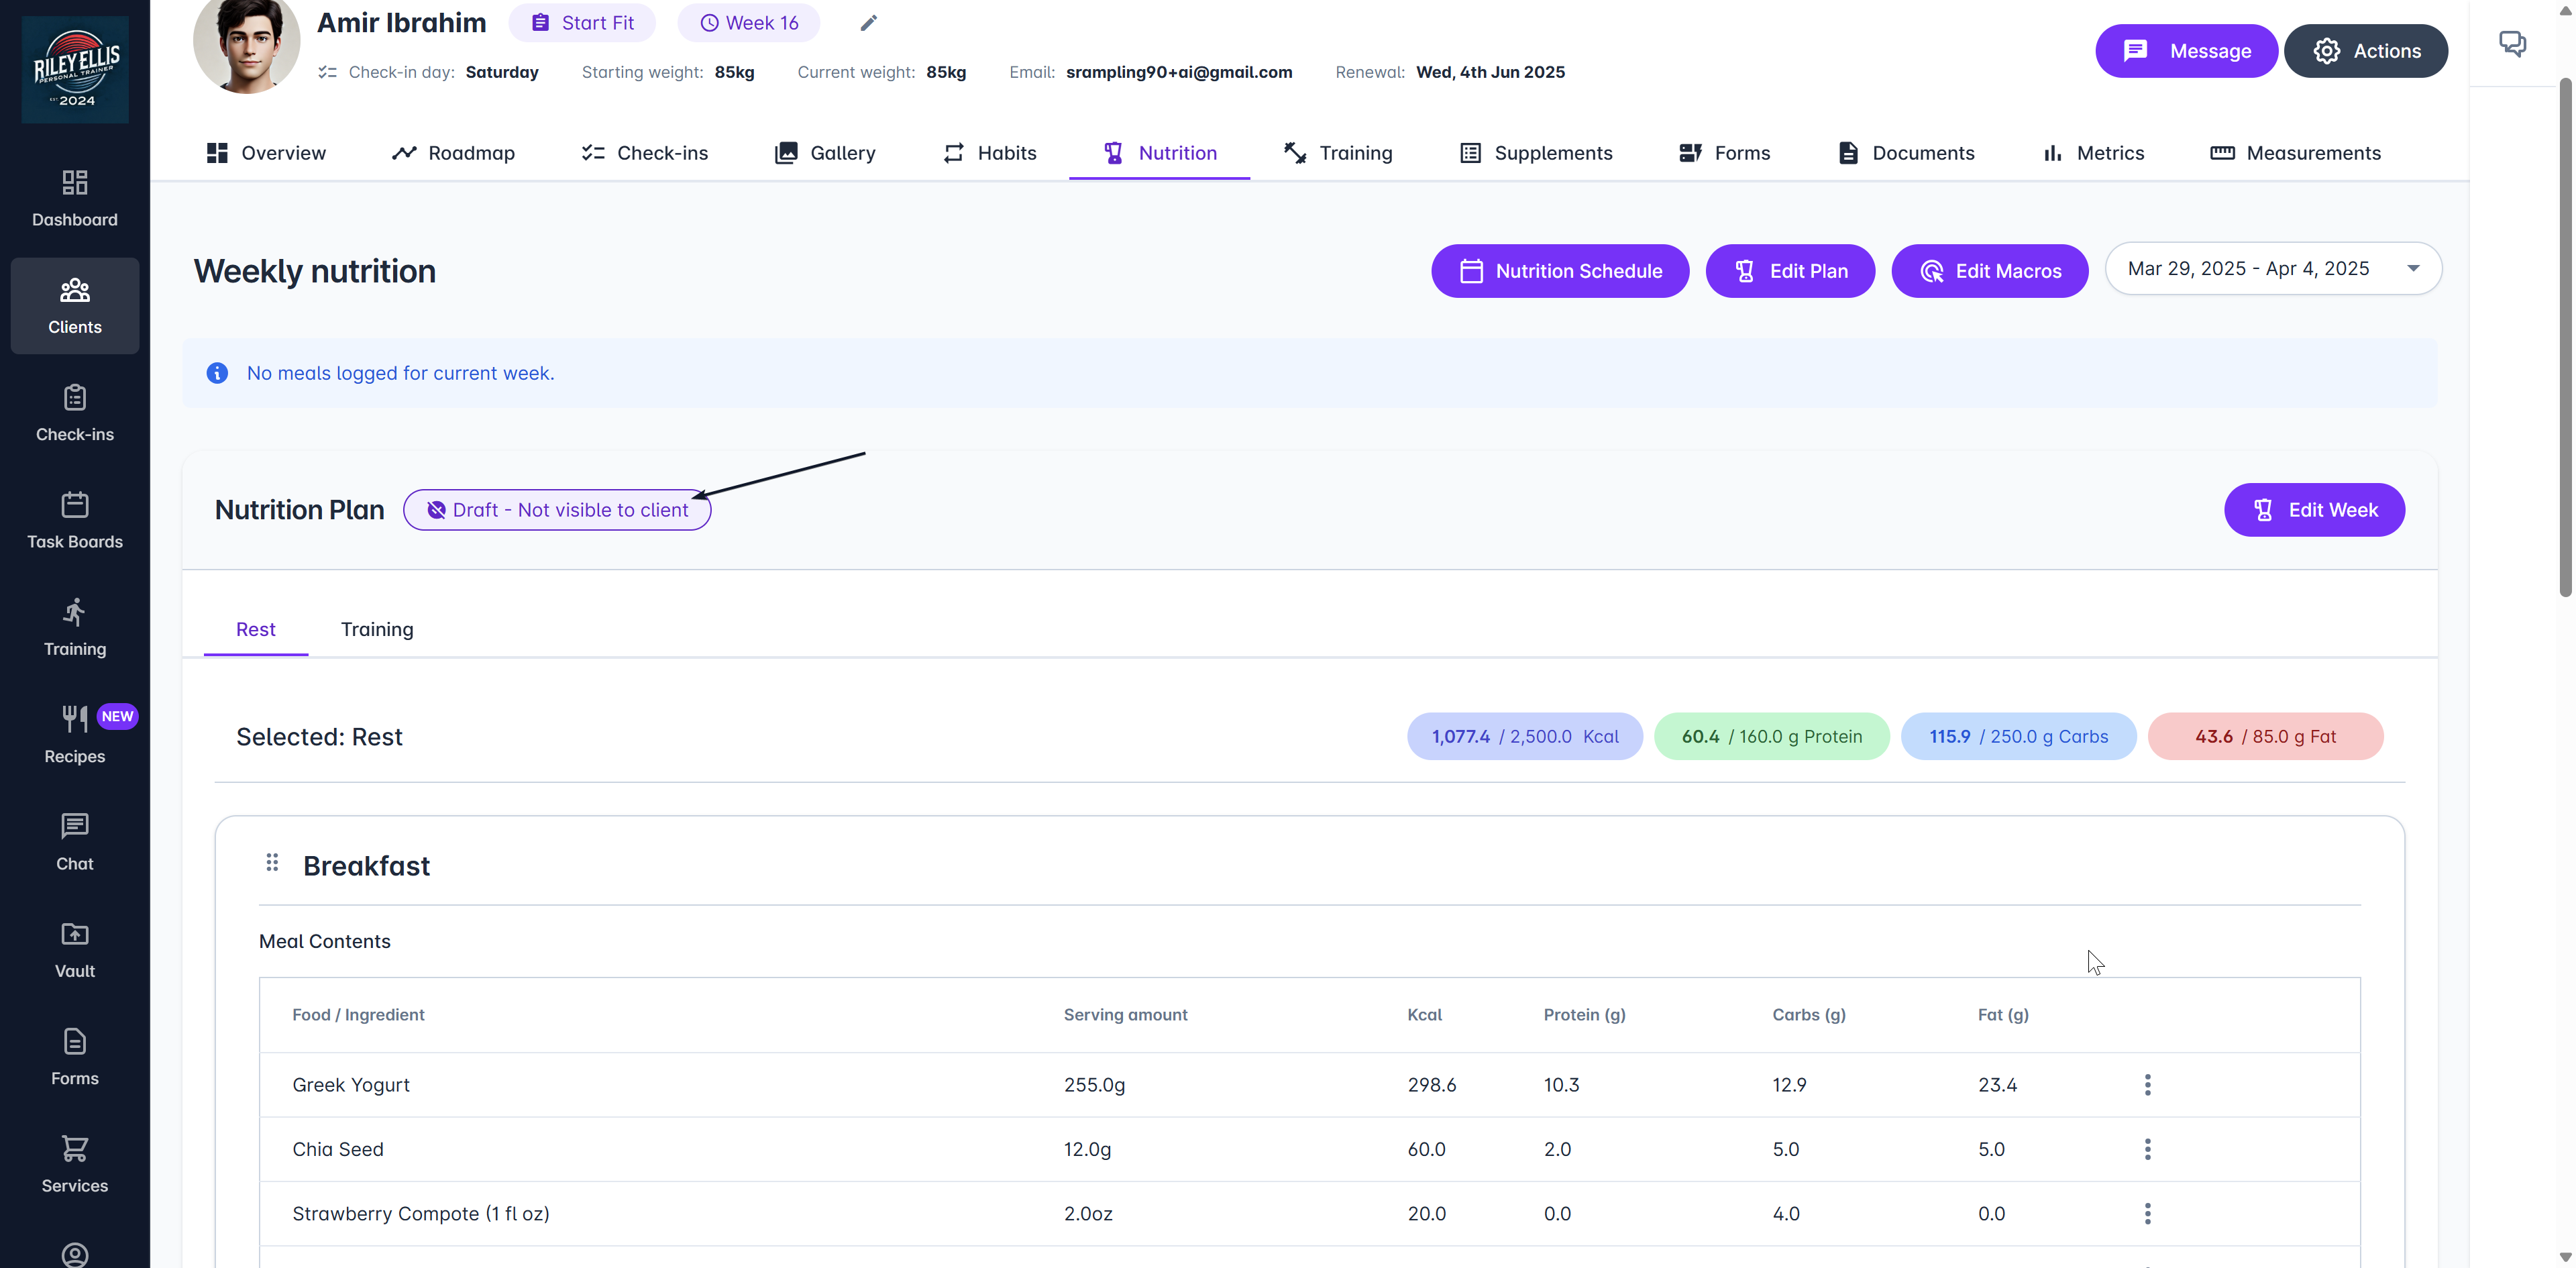Switch to the Roadmap tab
The height and width of the screenshot is (1268, 2576).
coord(454,153)
